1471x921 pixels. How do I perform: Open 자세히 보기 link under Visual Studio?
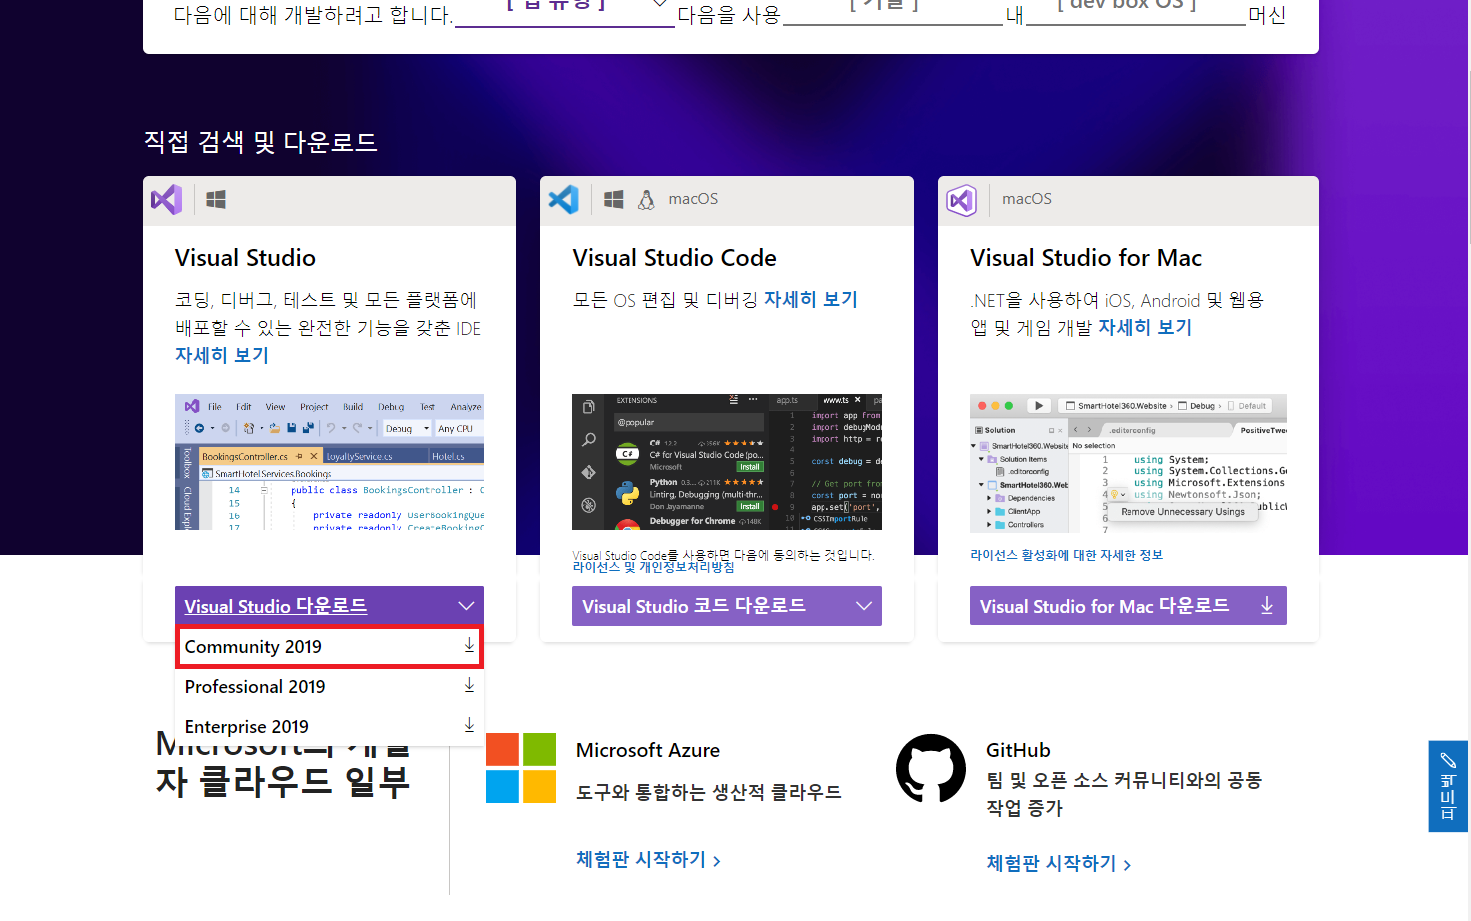pyautogui.click(x=222, y=355)
